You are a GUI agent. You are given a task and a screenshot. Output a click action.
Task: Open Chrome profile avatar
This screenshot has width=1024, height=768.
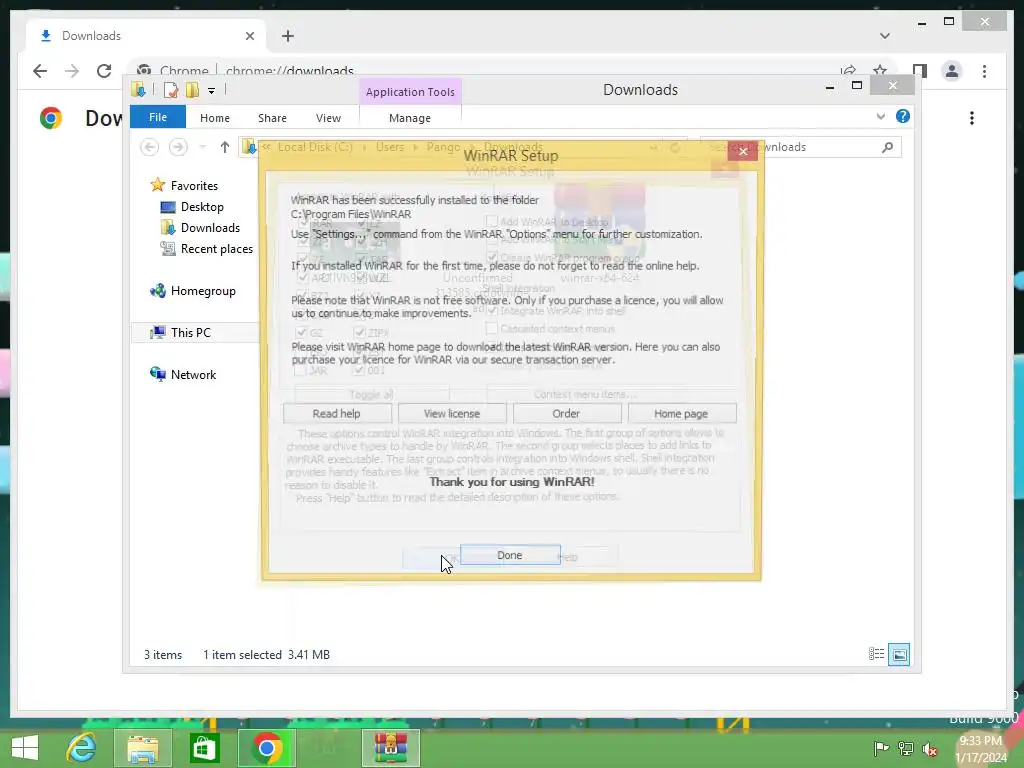coord(952,71)
